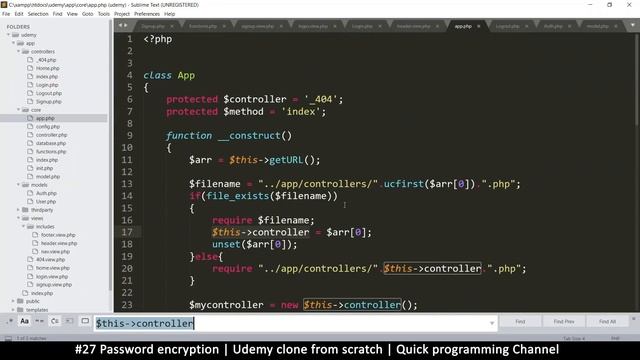Close the find panel
The width and height of the screenshot is (640, 360).
pyautogui.click(x=633, y=319)
